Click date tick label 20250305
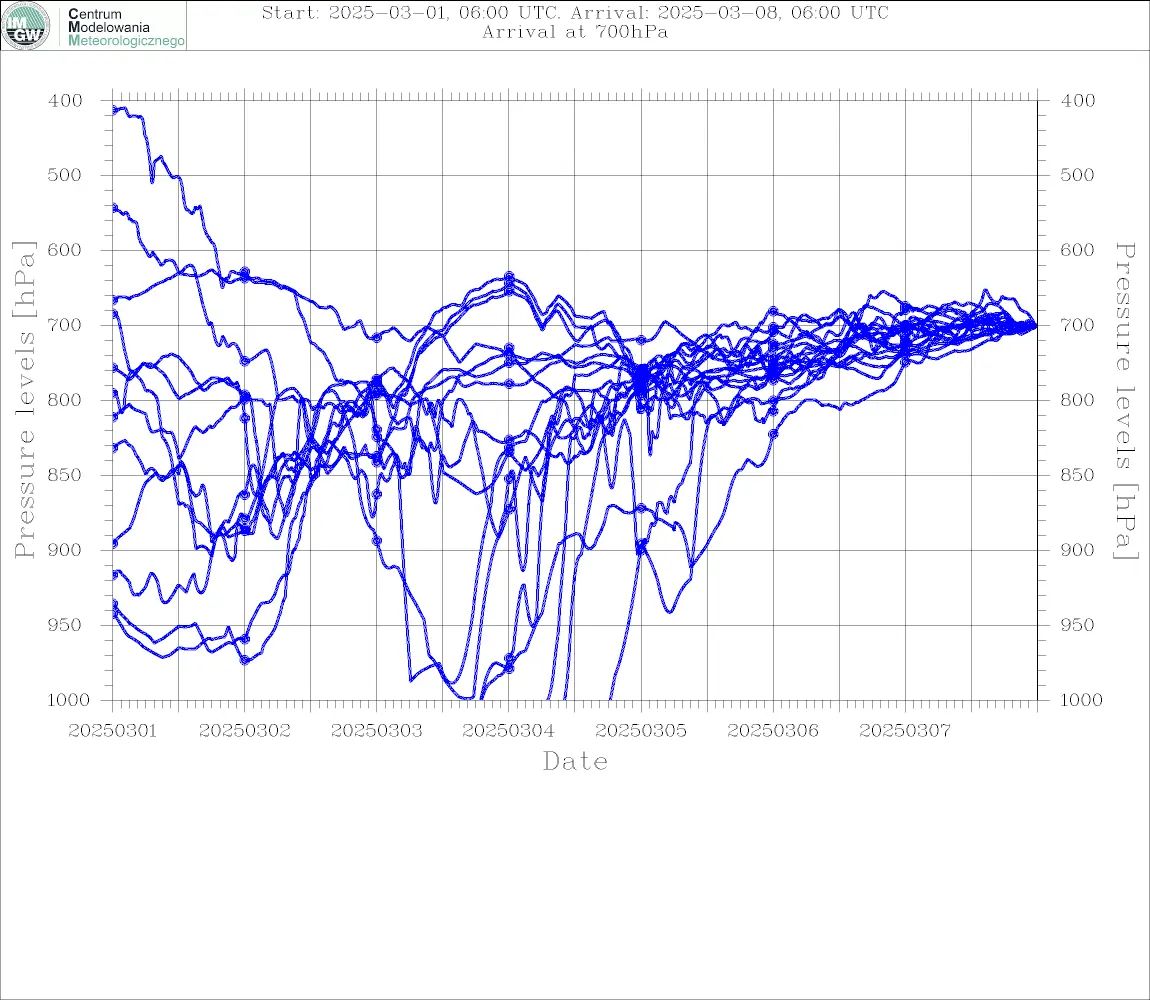The image size is (1150, 1000). tap(642, 731)
